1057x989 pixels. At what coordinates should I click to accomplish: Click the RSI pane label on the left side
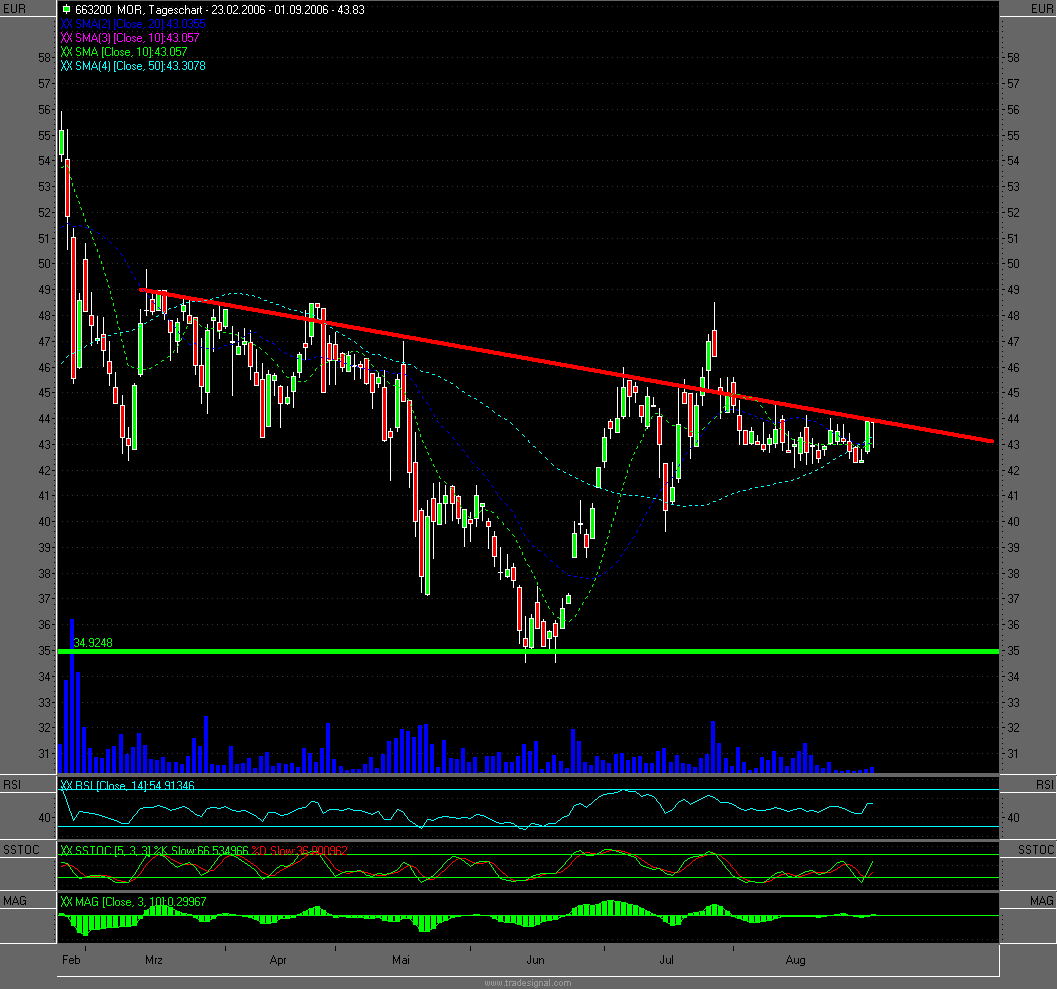(12, 785)
